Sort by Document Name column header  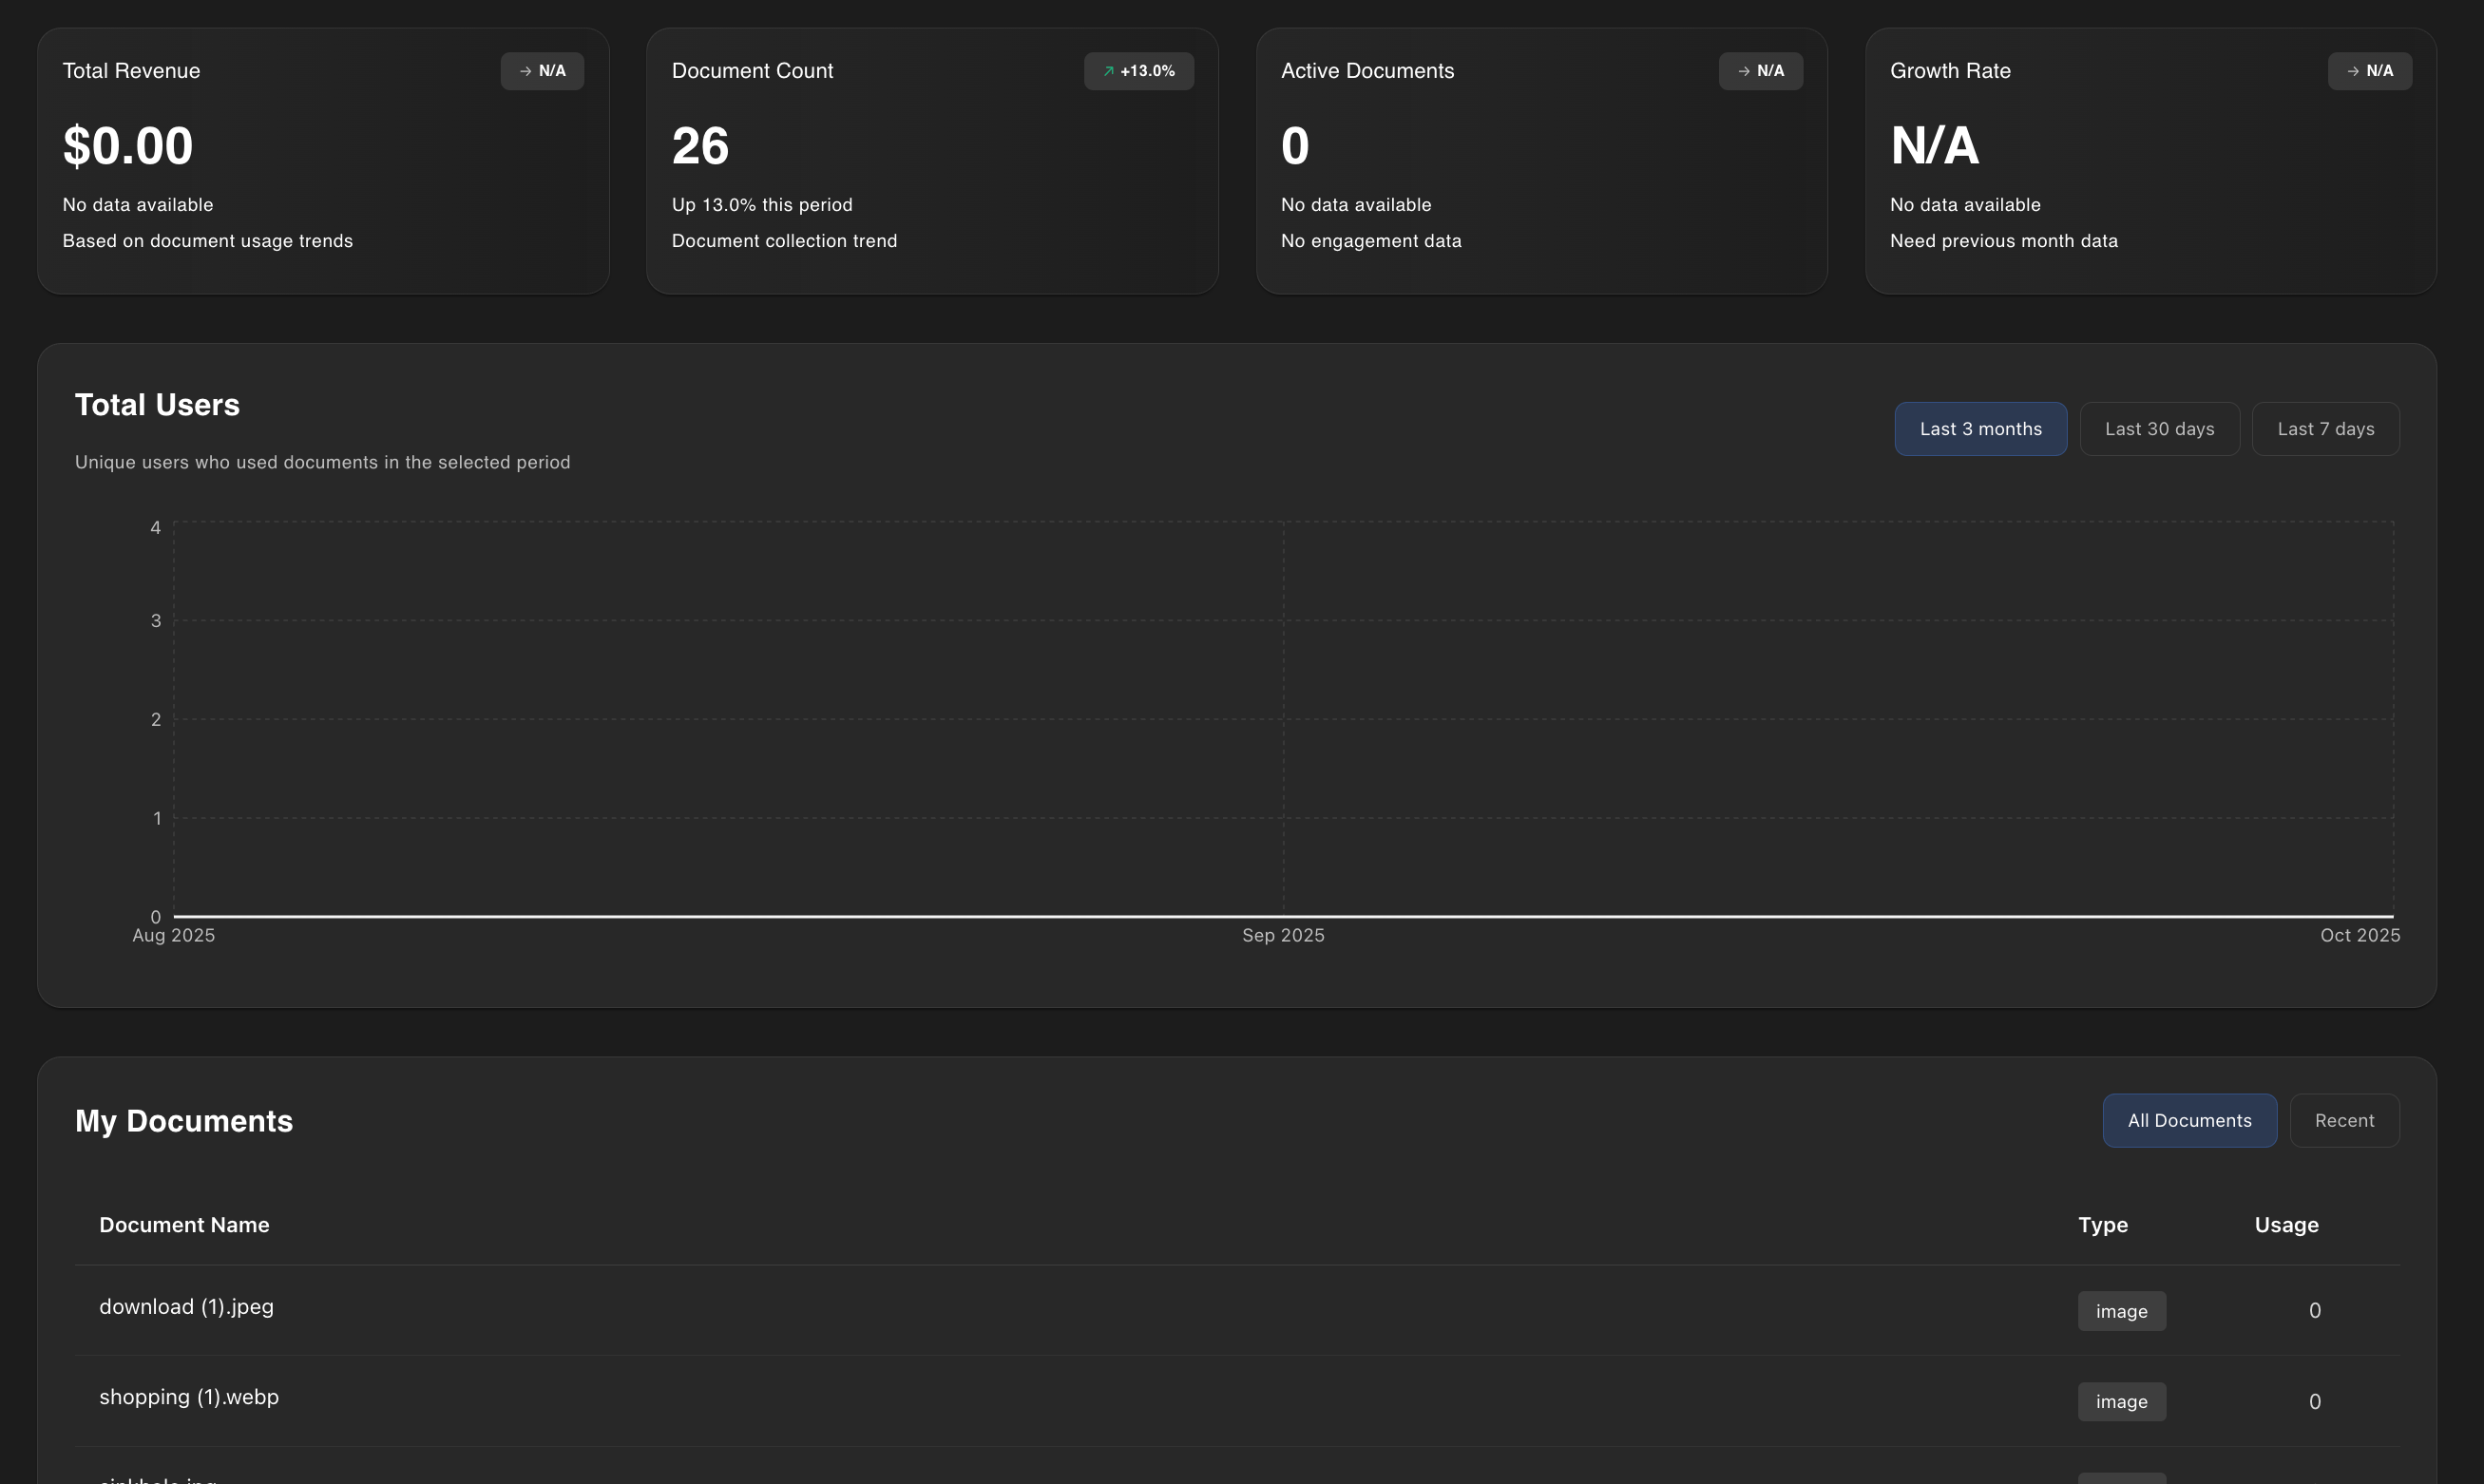(x=184, y=1225)
